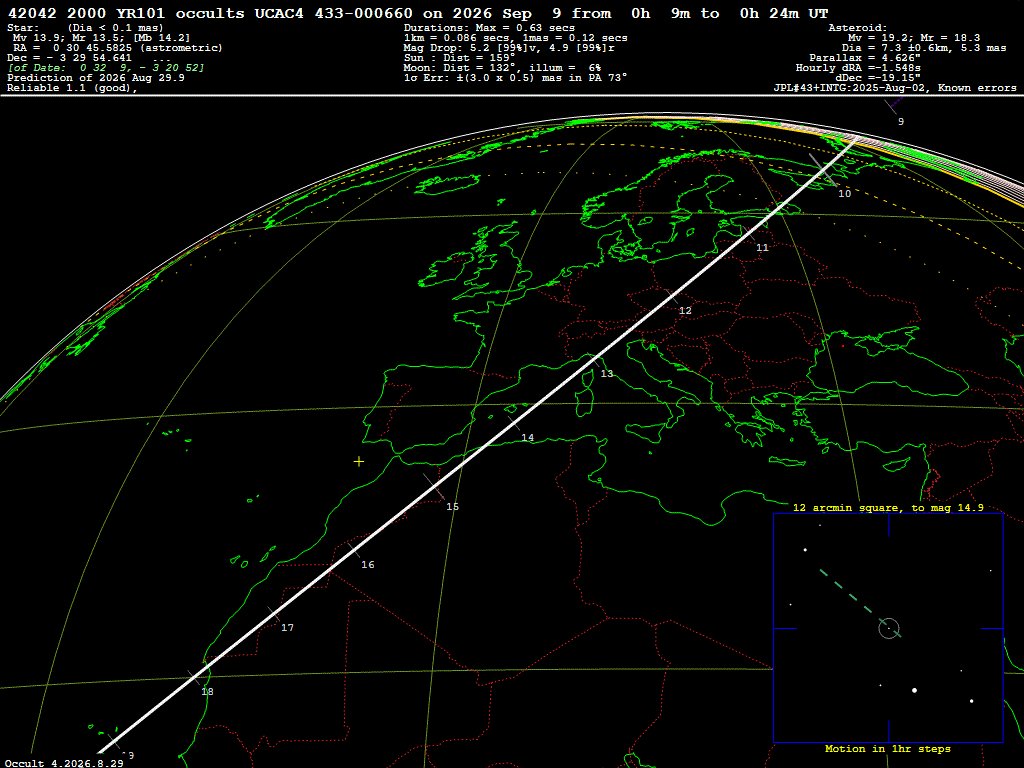Click the 'Reliable 1.1 (good)' text
Screen dimensions: 1024x768
[x=72, y=88]
